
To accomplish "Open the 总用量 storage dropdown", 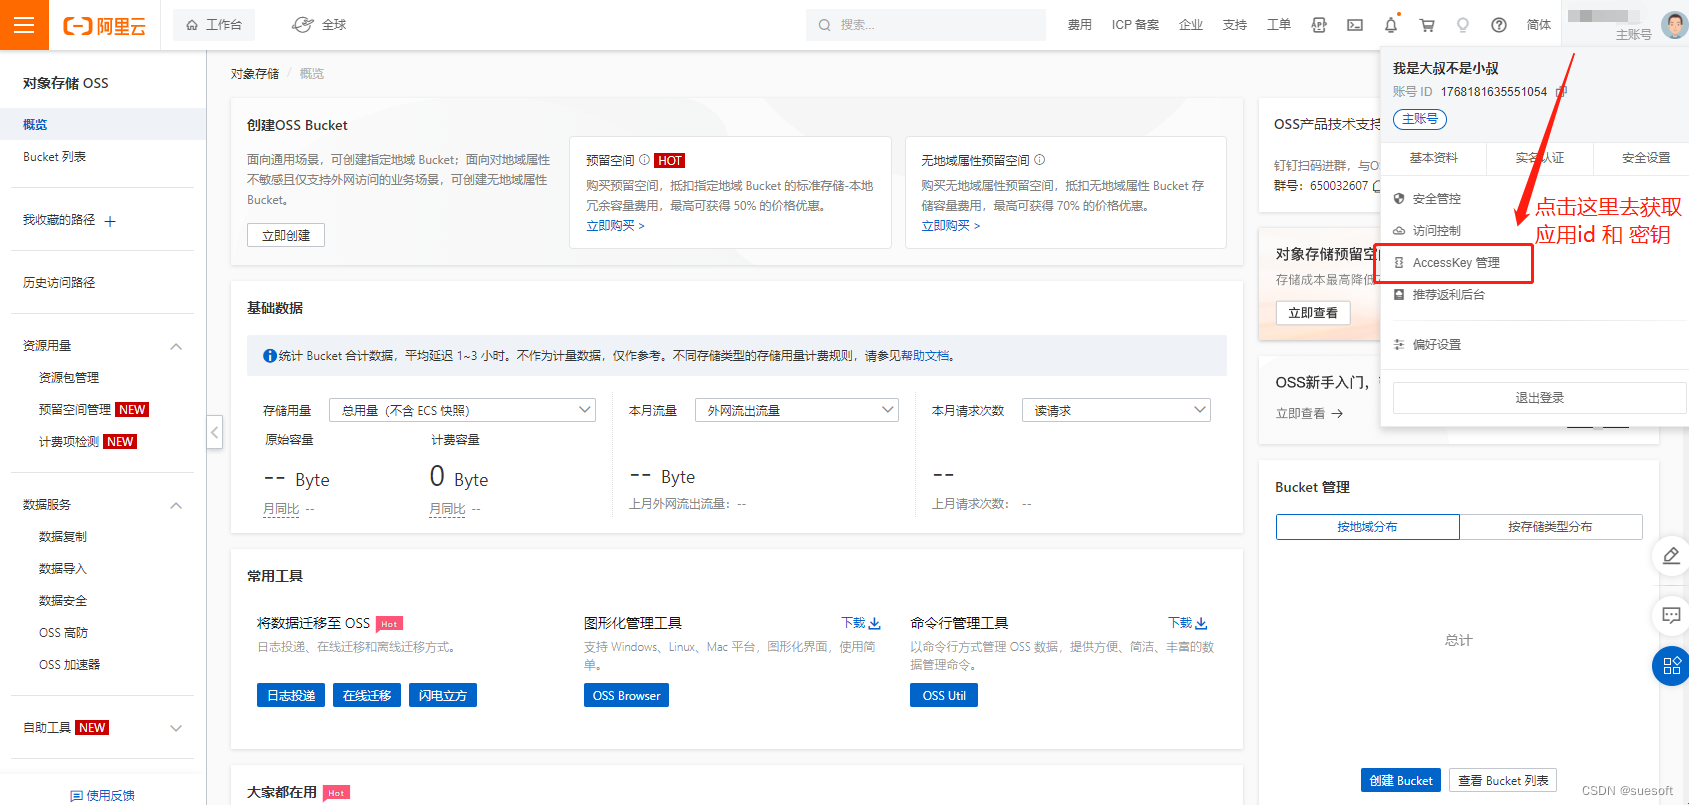I will (x=462, y=410).
